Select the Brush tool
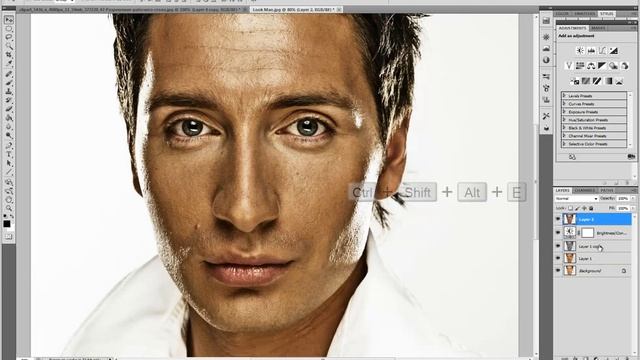Screen dimensions: 640x360 [9, 83]
